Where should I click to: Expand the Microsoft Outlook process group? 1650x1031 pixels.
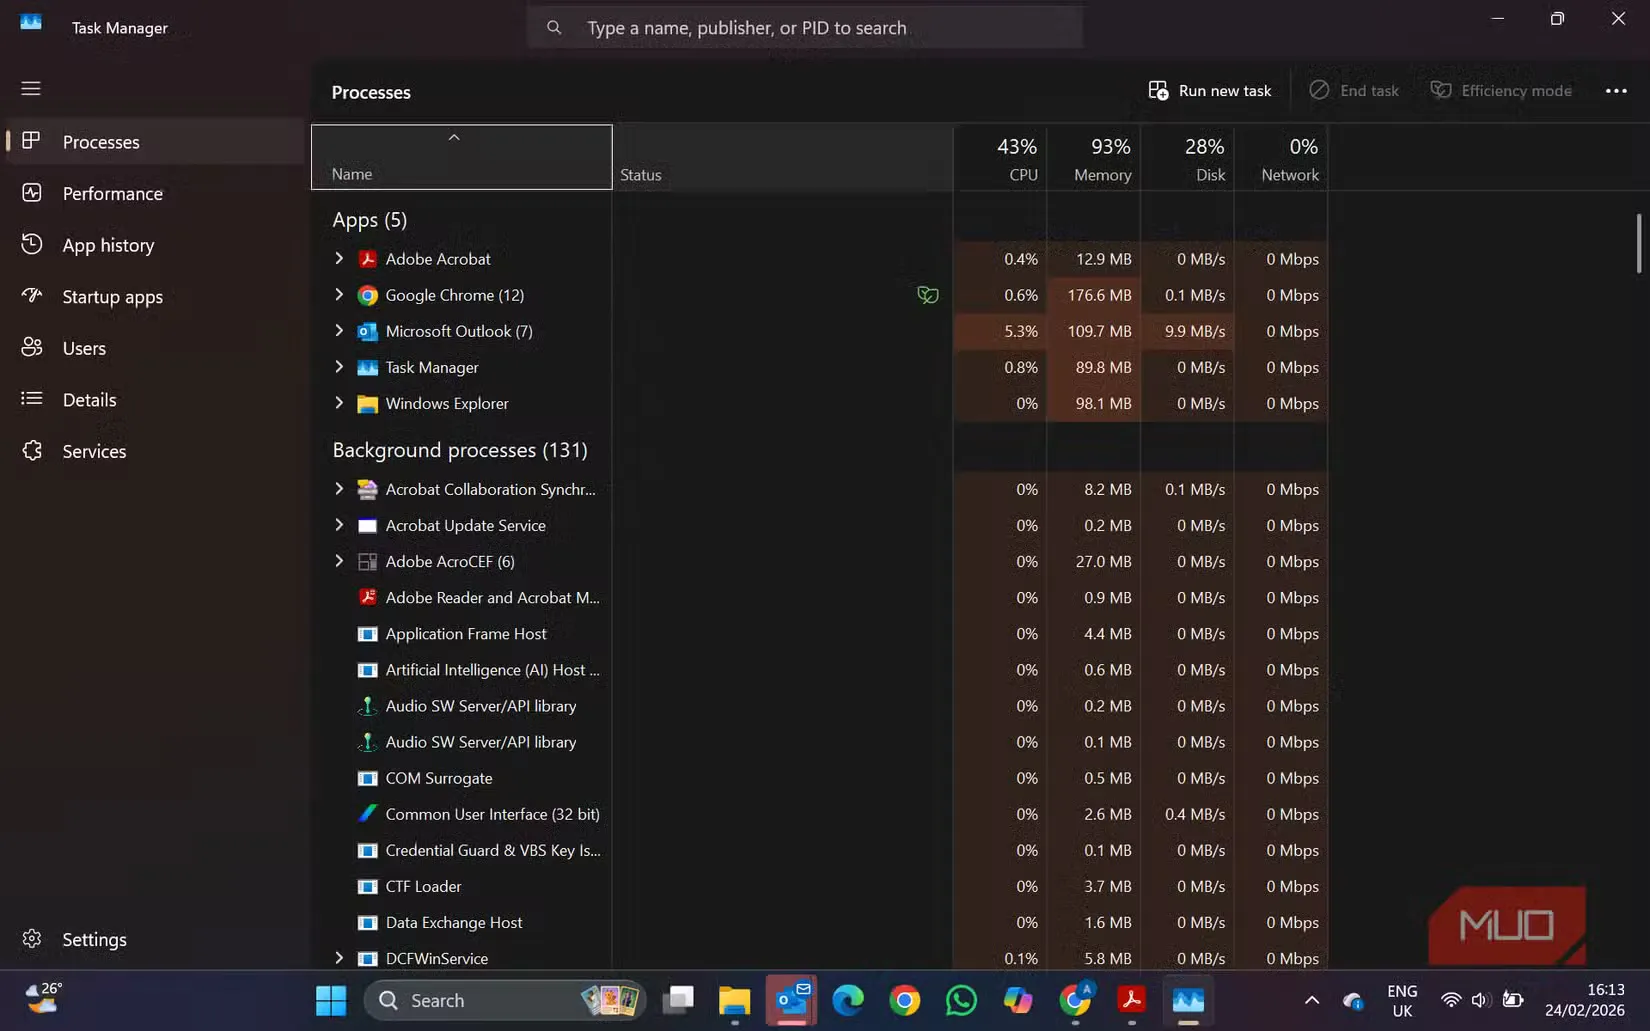pos(339,331)
